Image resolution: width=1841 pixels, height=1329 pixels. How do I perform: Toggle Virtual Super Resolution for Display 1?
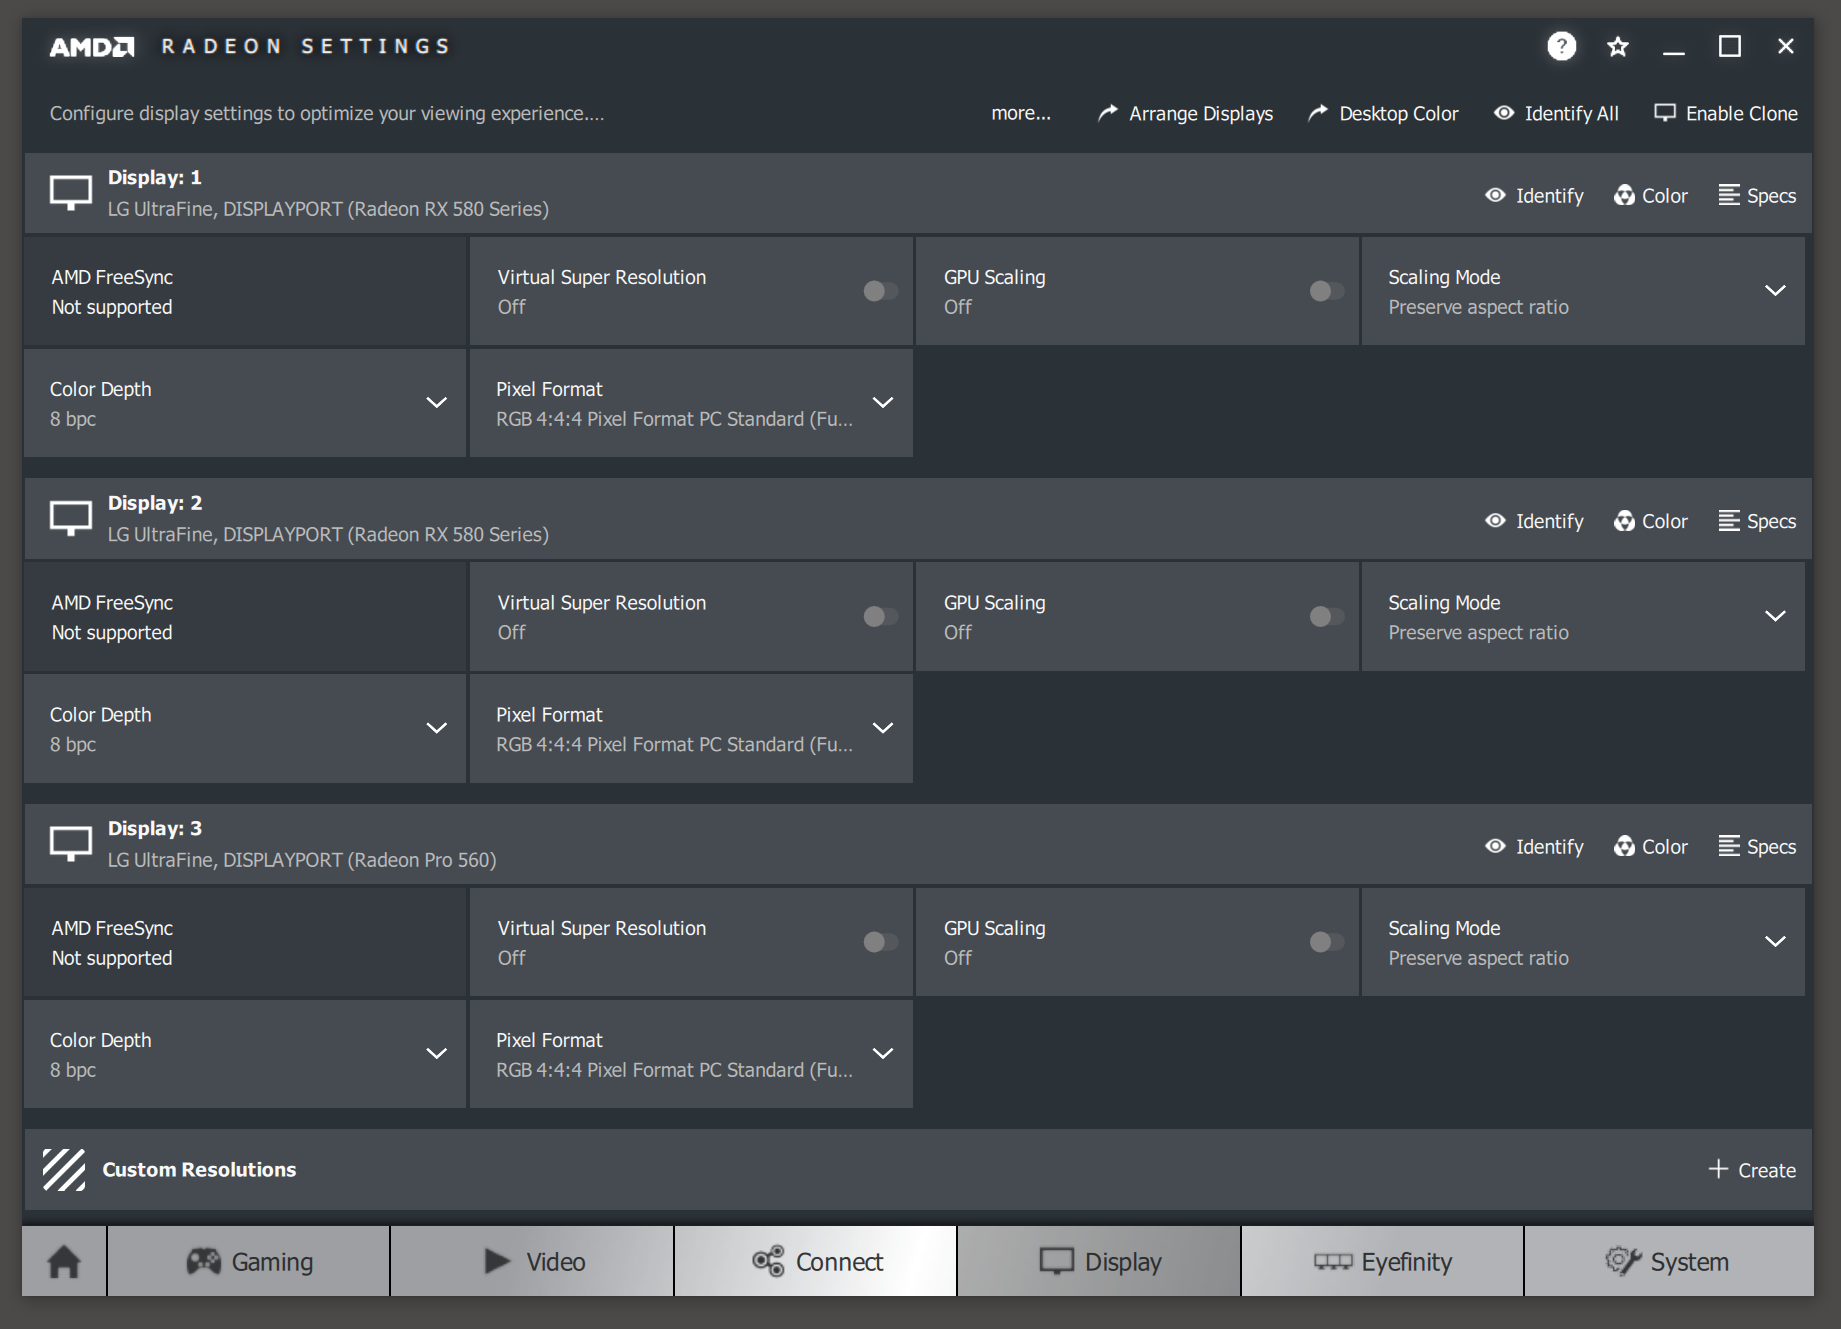click(x=881, y=291)
